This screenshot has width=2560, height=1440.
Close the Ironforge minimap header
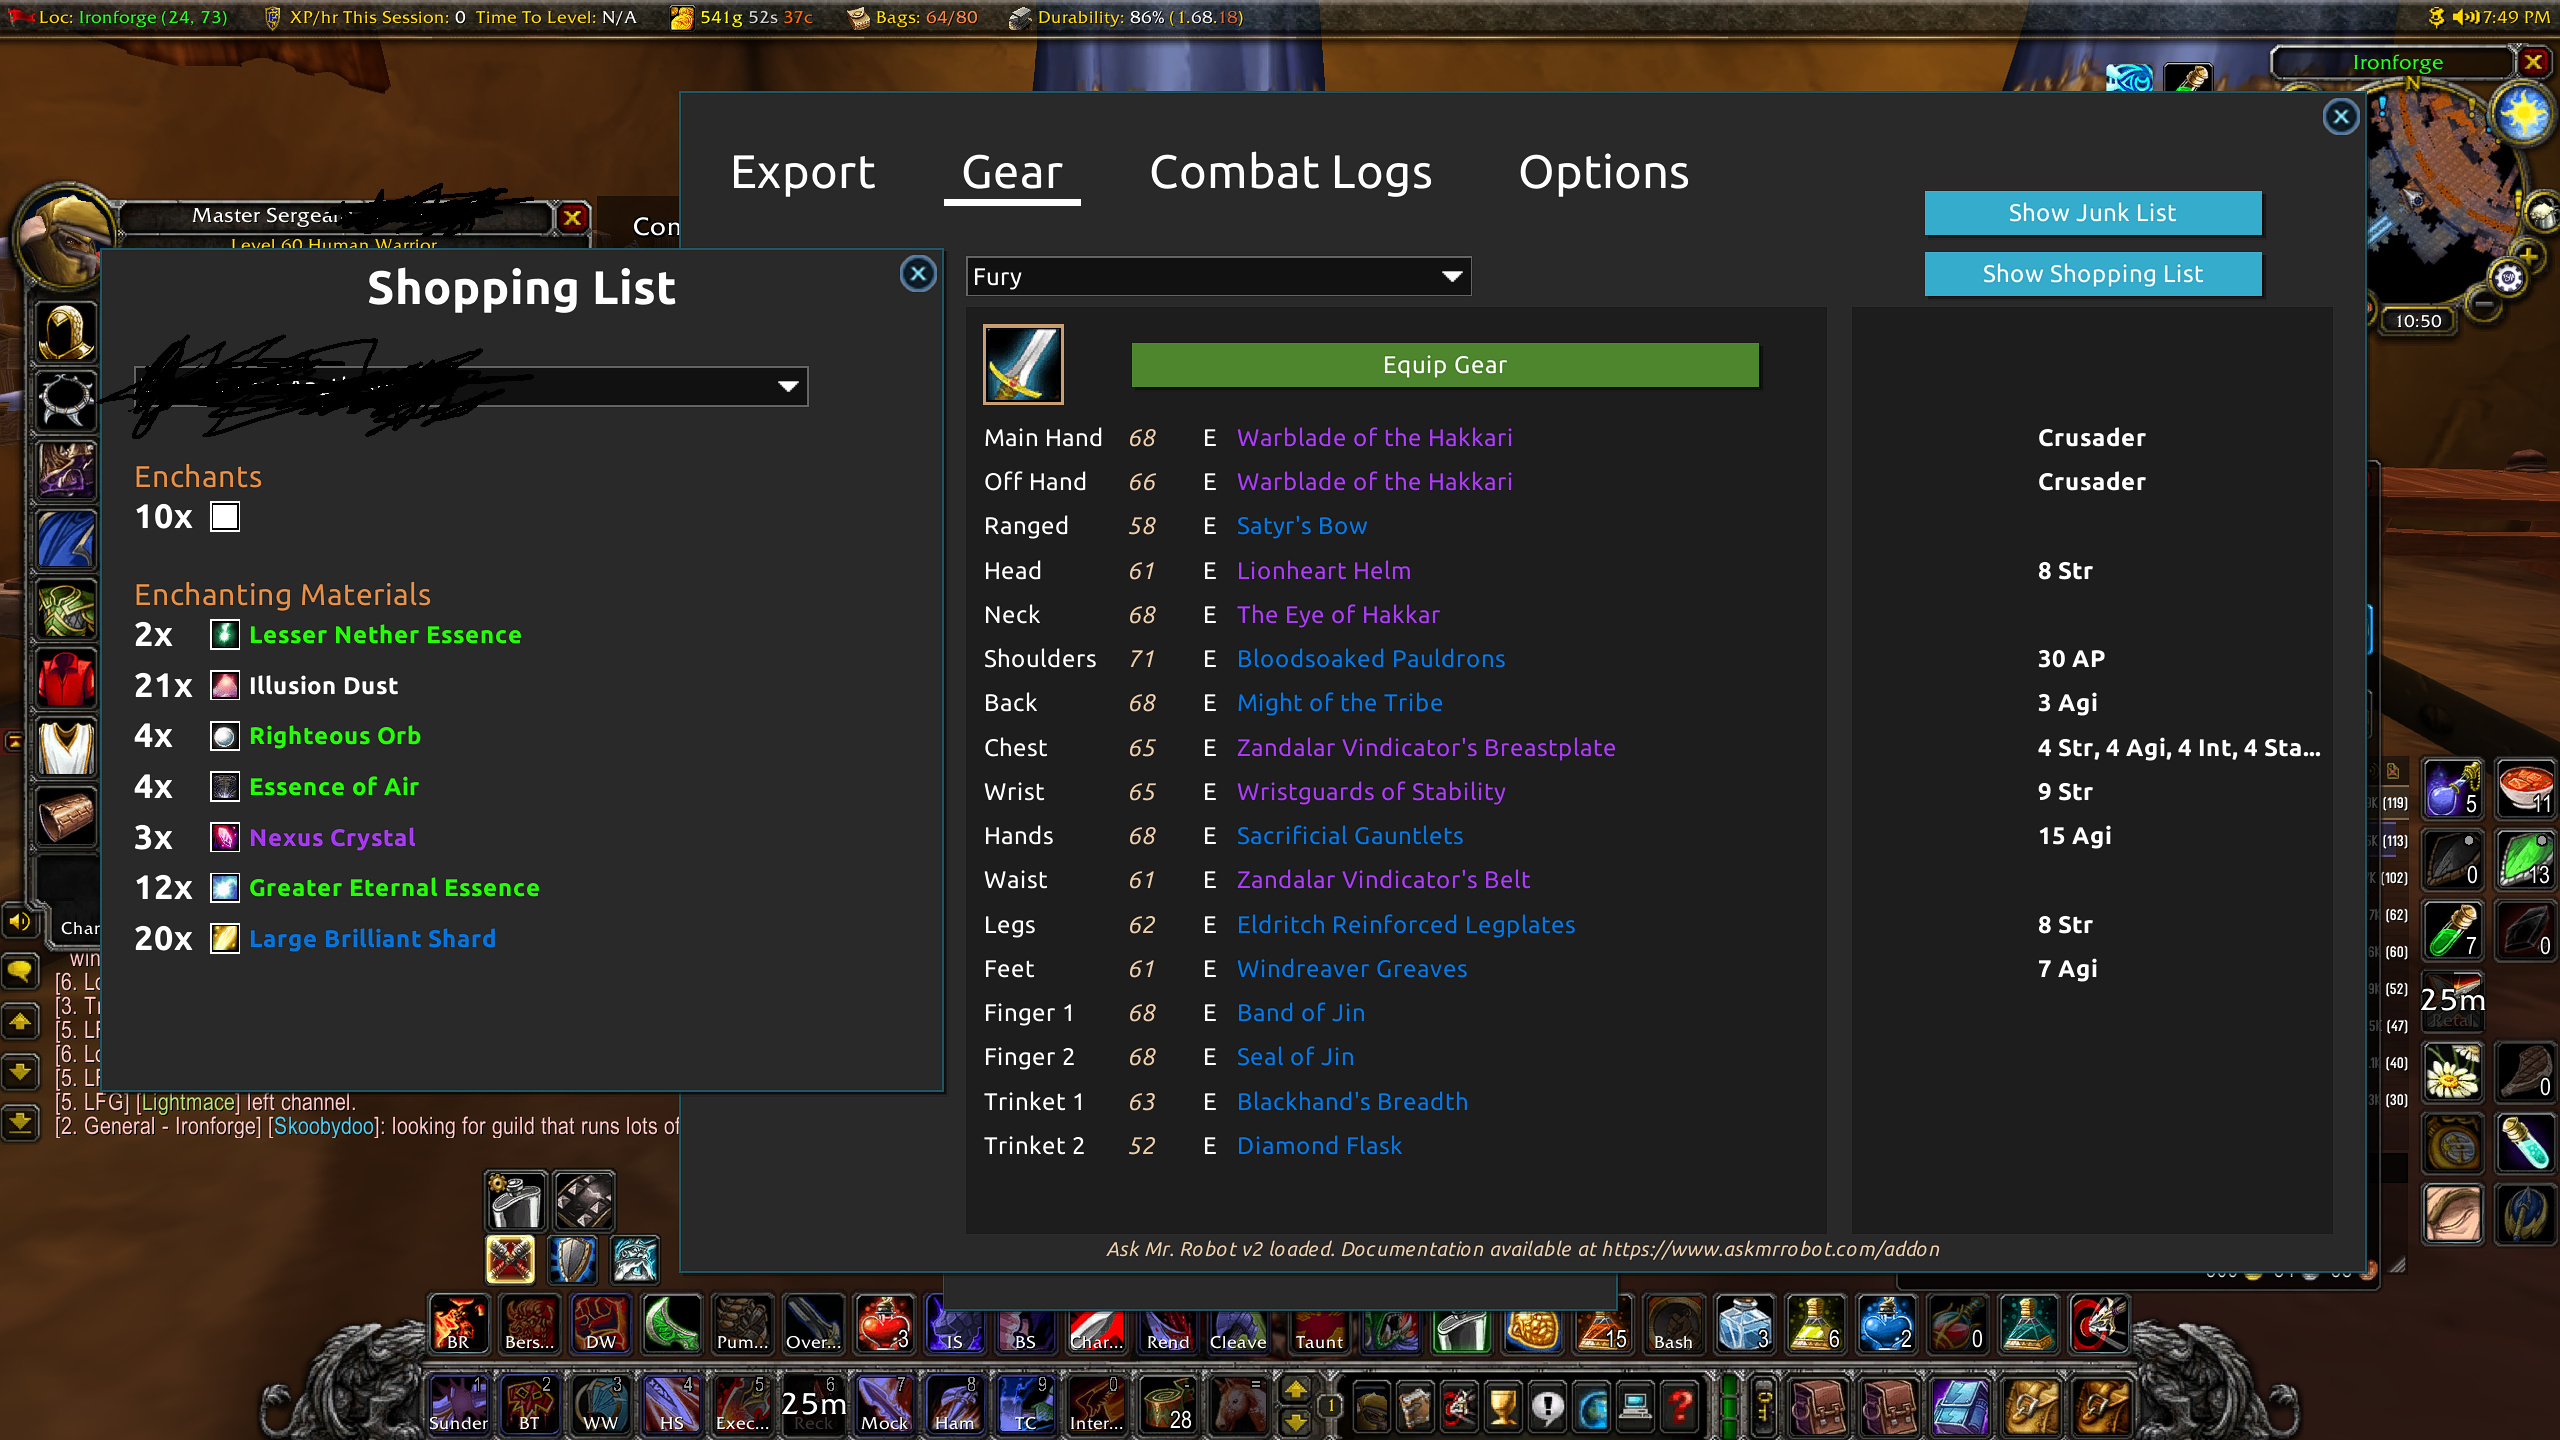click(x=2533, y=62)
